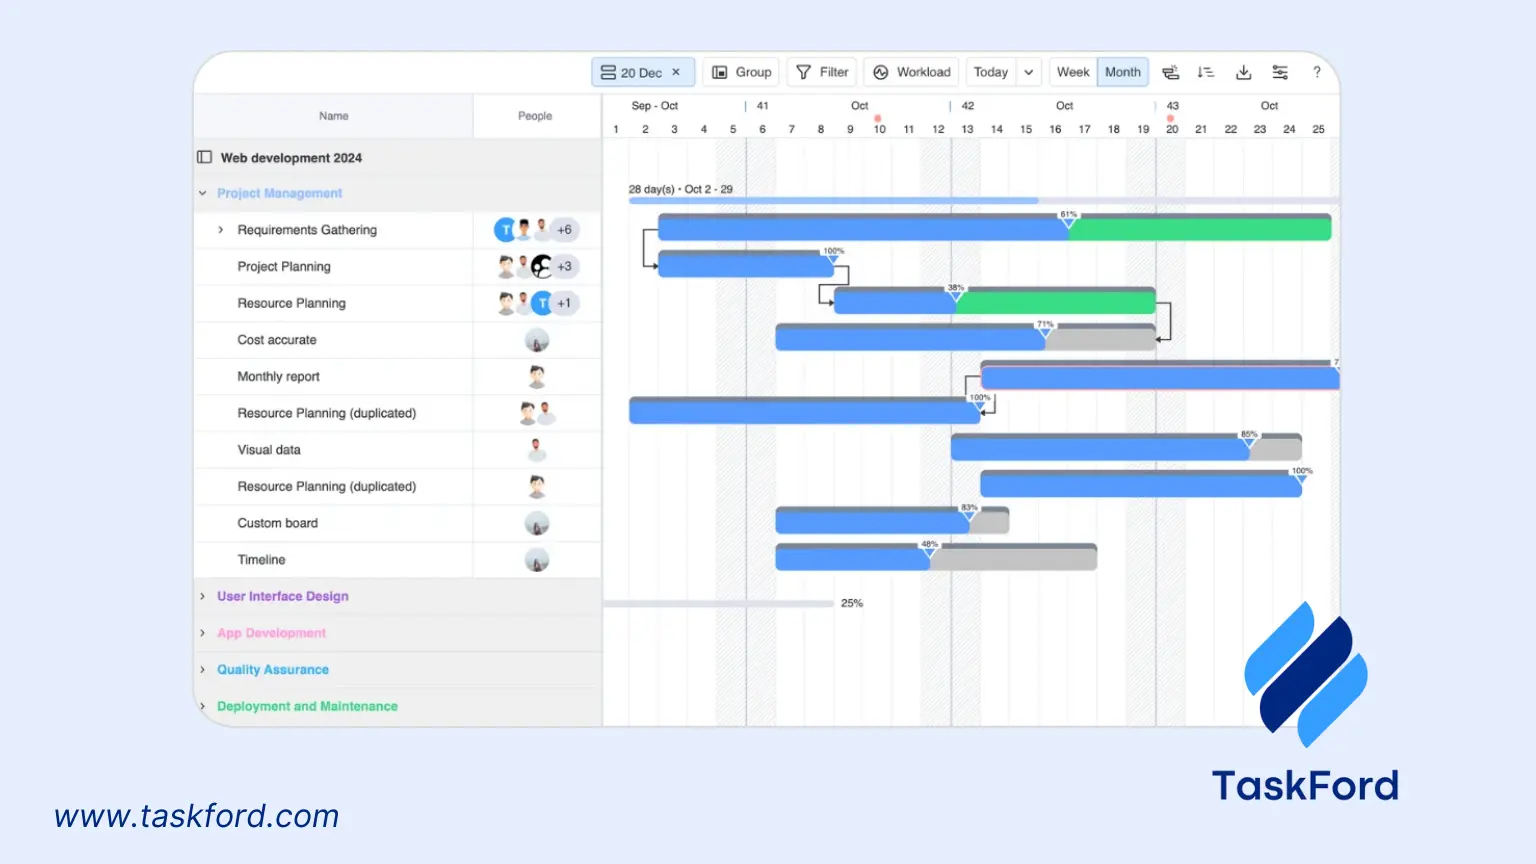Open the Today dropdown arrow
Image resolution: width=1536 pixels, height=864 pixels.
point(1027,72)
